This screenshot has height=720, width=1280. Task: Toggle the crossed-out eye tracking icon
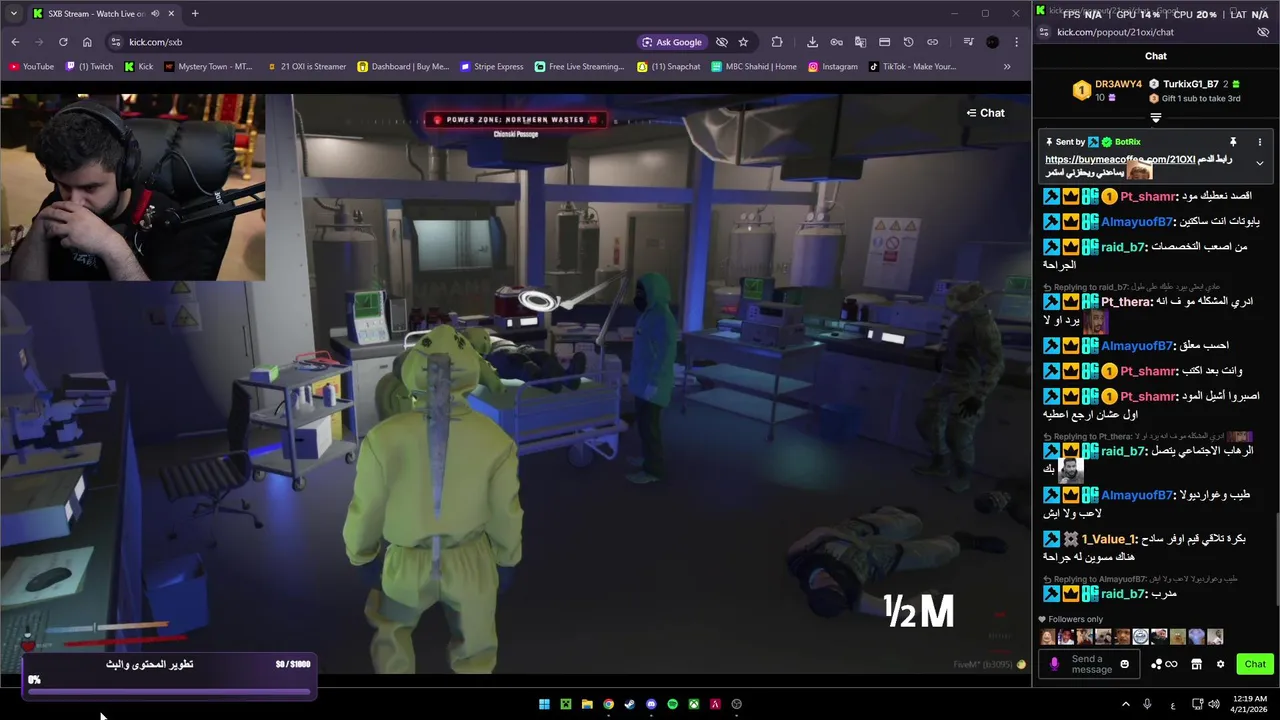click(x=722, y=42)
